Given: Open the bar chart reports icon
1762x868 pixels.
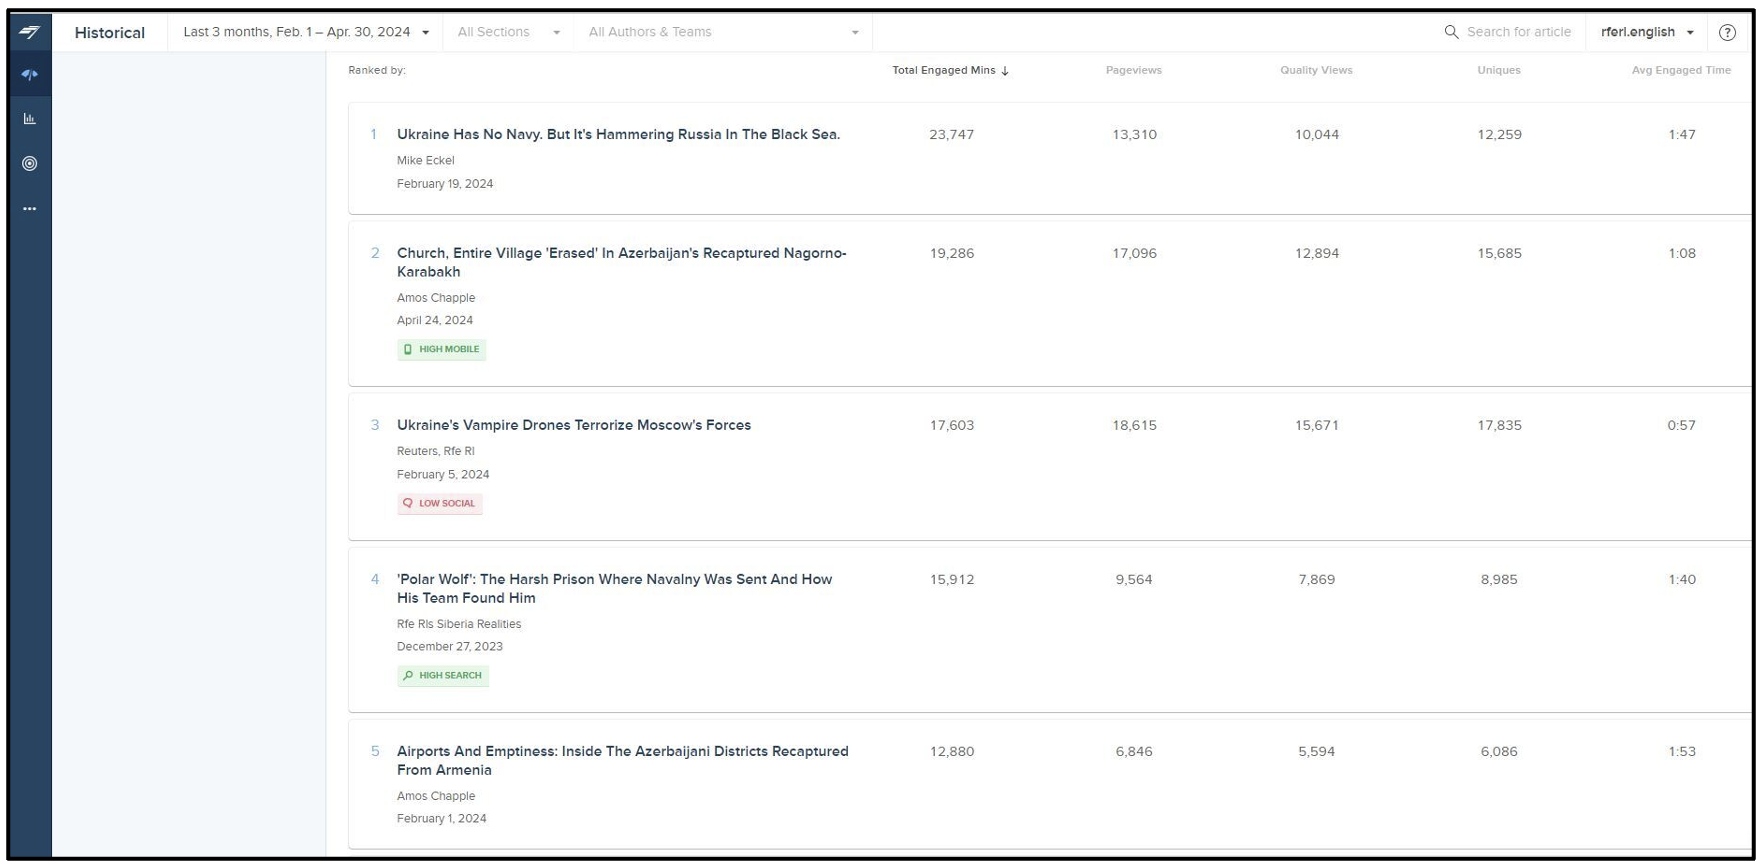Looking at the screenshot, I should (30, 119).
